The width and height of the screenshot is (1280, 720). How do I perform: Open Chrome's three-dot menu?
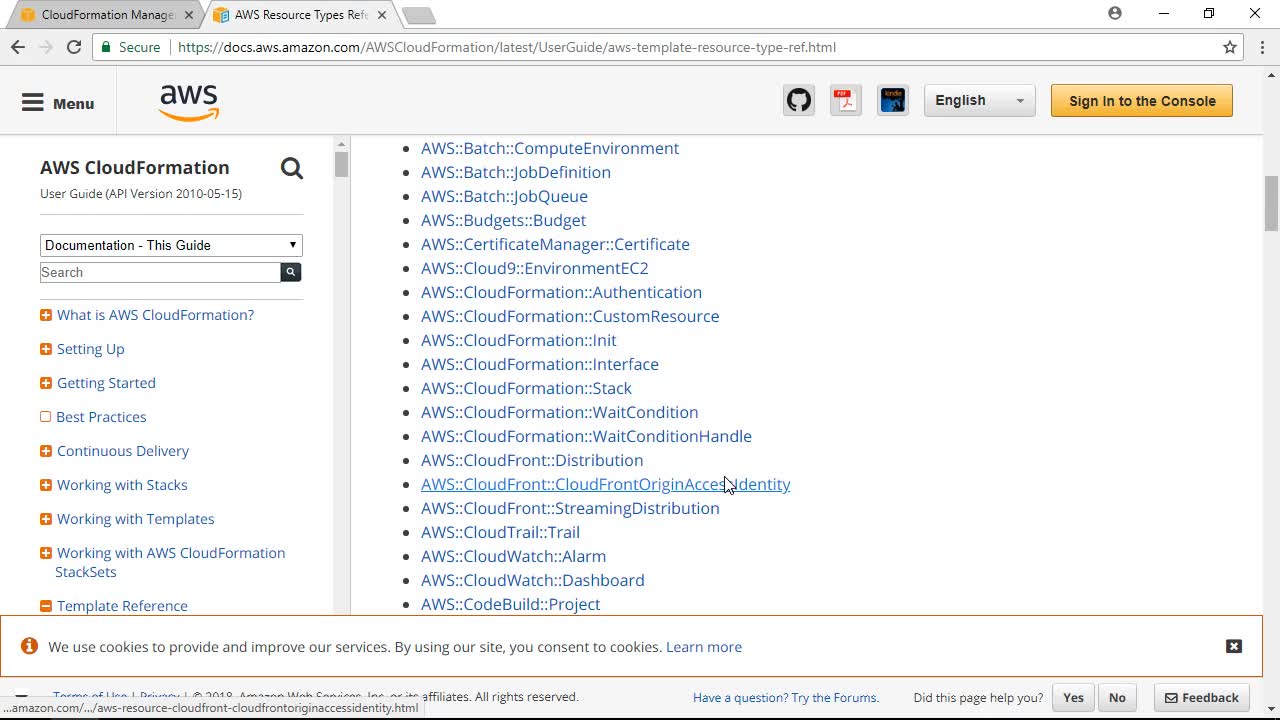click(1262, 47)
